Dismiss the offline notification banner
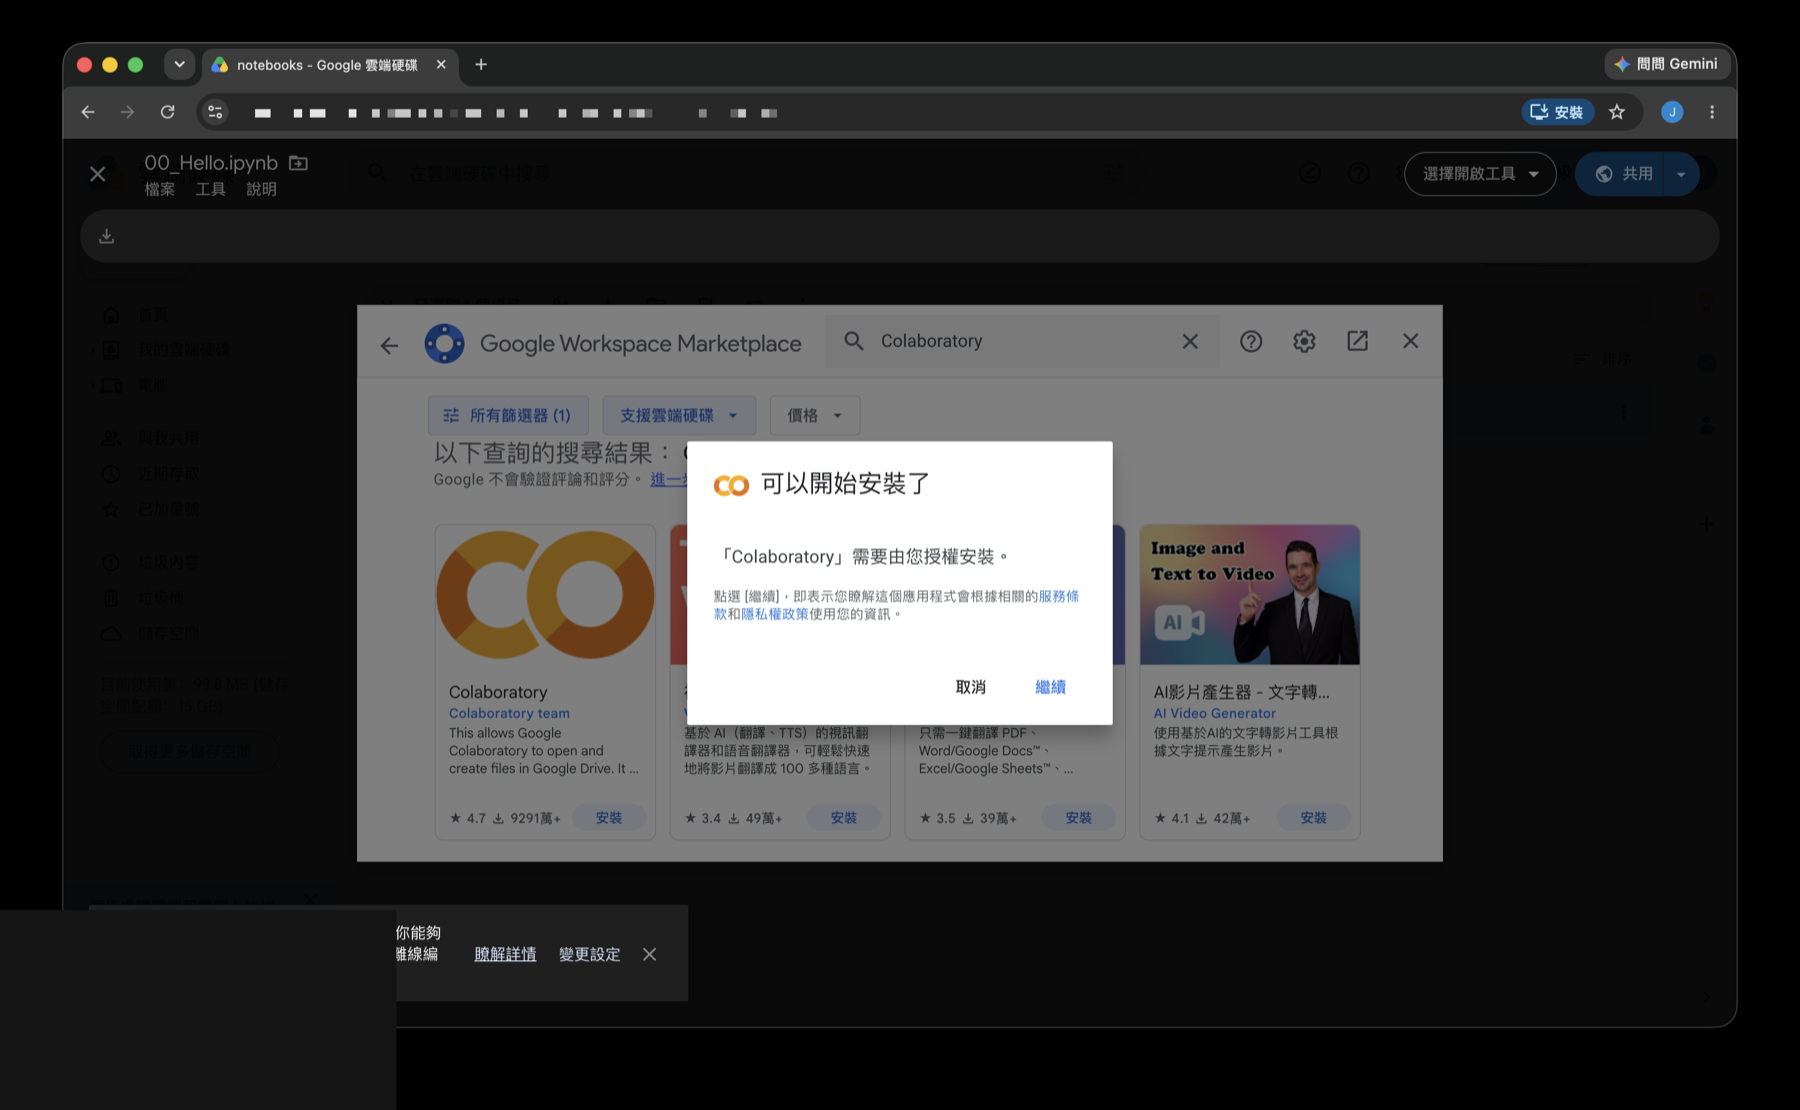This screenshot has height=1110, width=1800. (650, 954)
